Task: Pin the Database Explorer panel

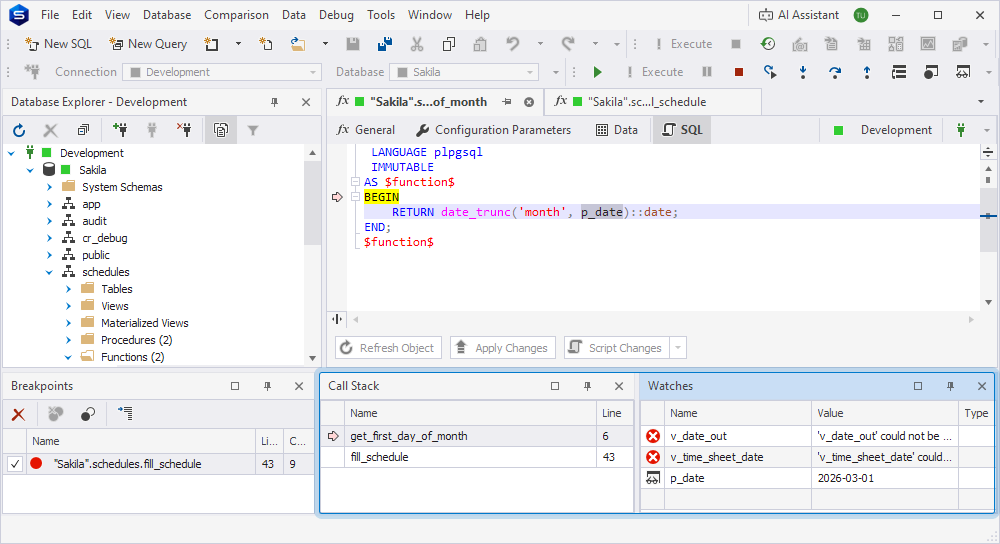Action: (274, 102)
